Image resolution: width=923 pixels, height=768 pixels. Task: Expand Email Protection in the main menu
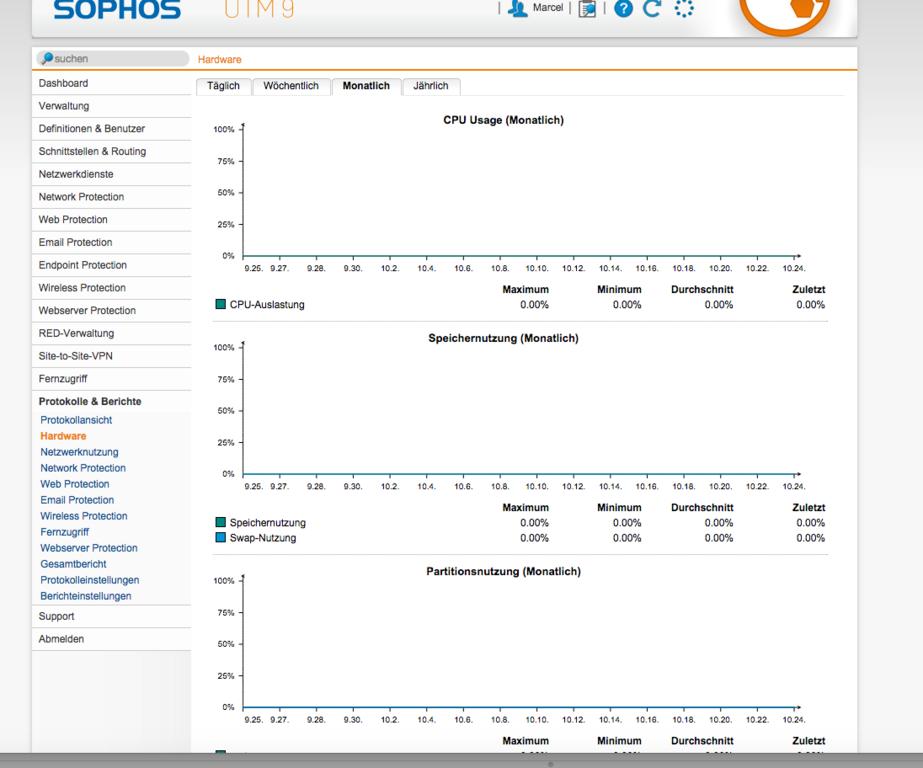[x=112, y=242]
